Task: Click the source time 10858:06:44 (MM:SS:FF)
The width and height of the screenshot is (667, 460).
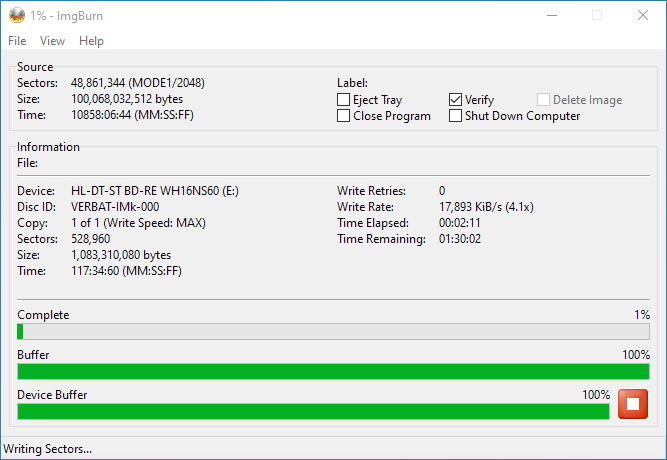Action: (132, 115)
